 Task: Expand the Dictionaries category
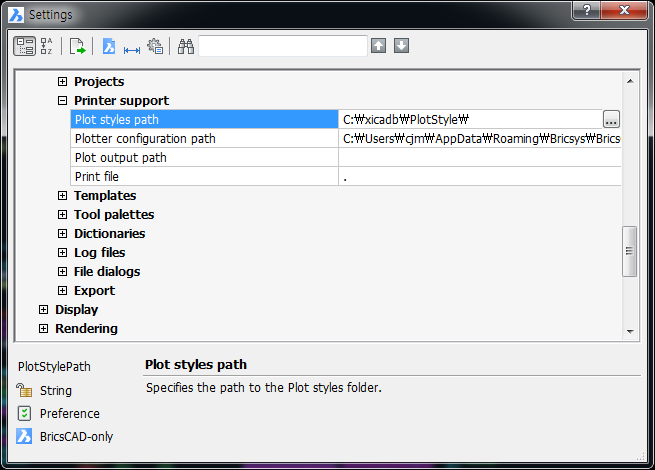point(62,234)
